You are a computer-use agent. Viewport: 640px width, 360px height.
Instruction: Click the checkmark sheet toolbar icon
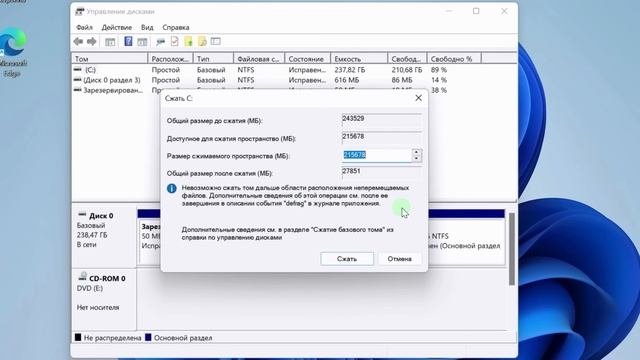click(x=175, y=41)
